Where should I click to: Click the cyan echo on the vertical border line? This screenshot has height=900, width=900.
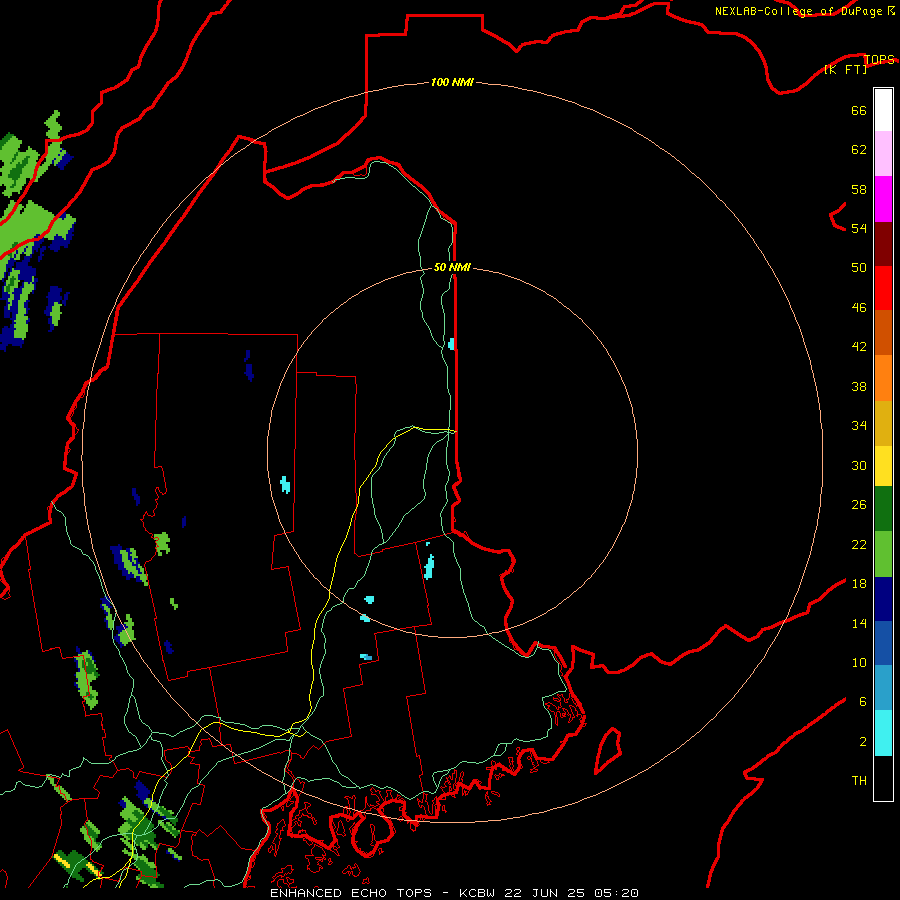pos(451,344)
